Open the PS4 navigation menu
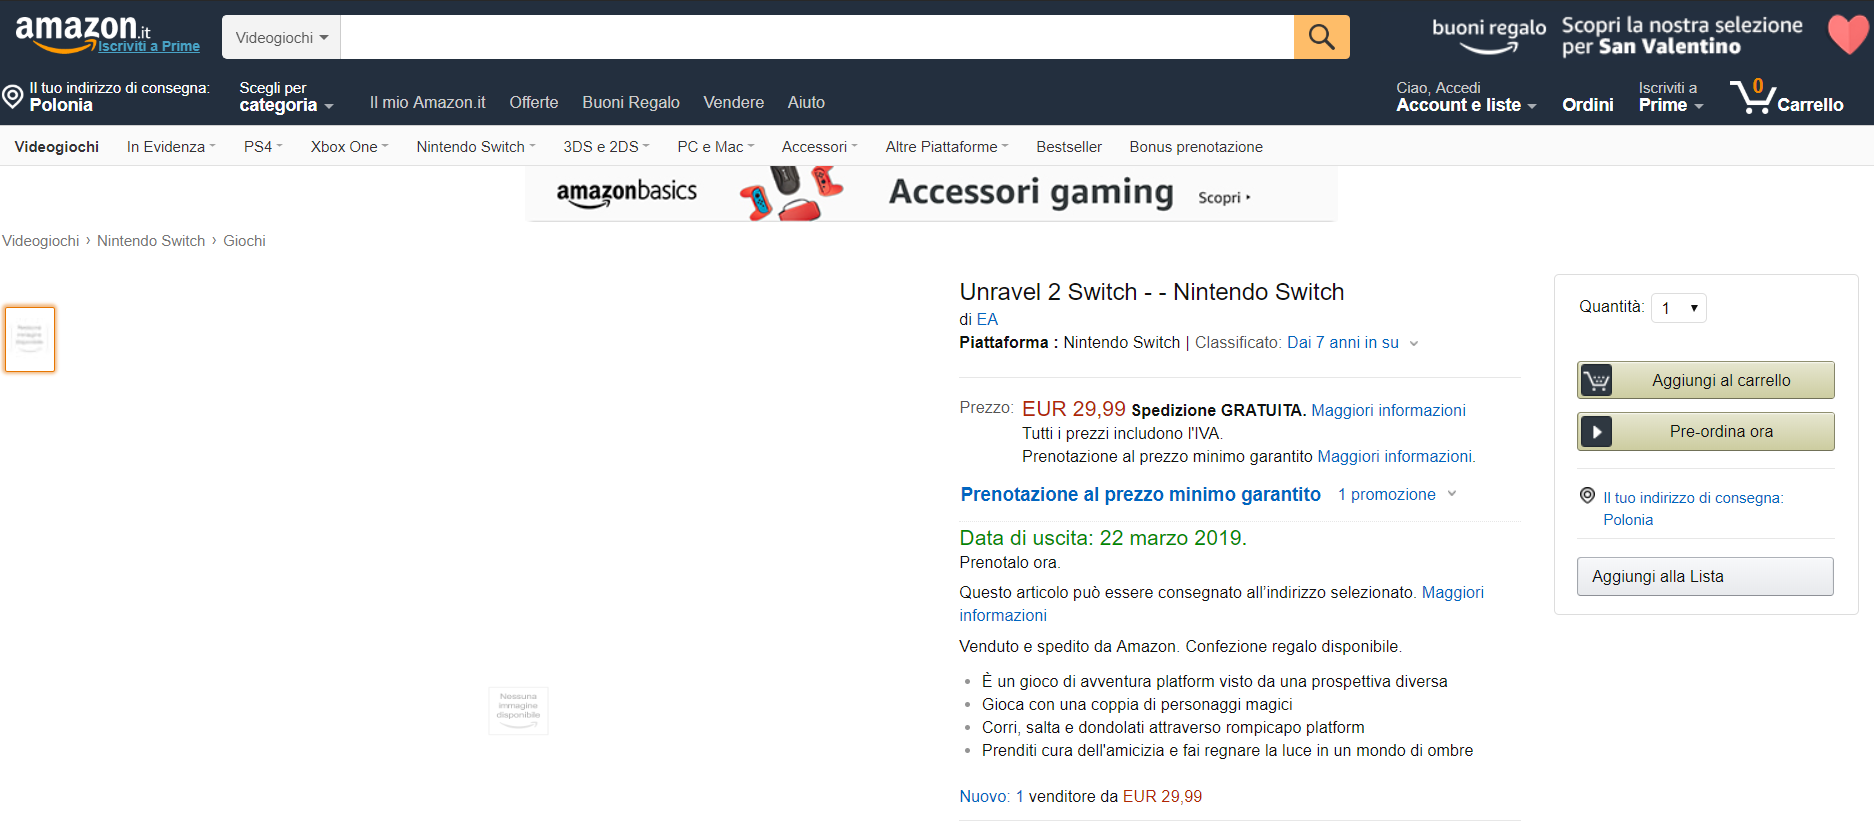 [263, 147]
